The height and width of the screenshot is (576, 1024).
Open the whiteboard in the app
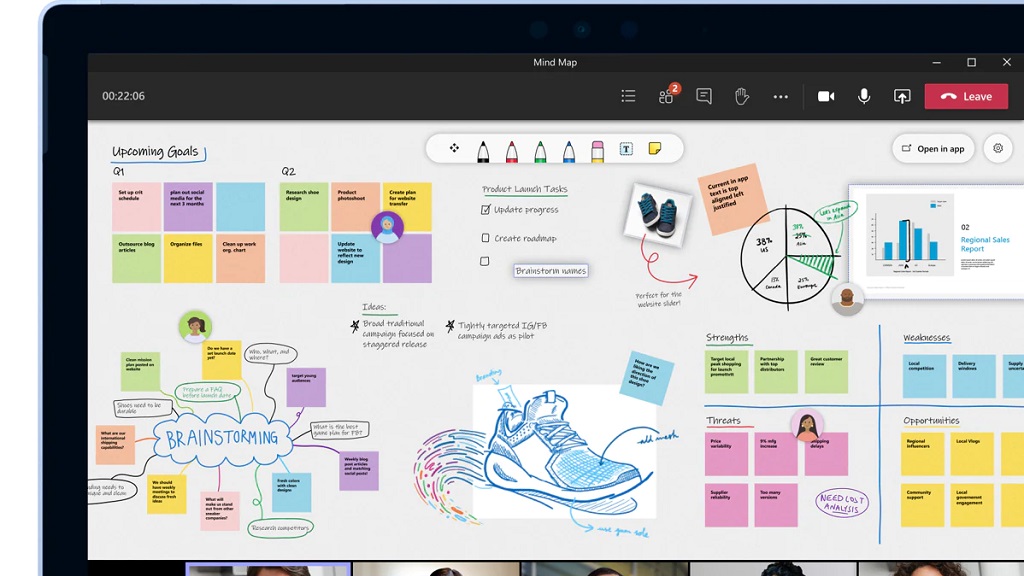932,147
